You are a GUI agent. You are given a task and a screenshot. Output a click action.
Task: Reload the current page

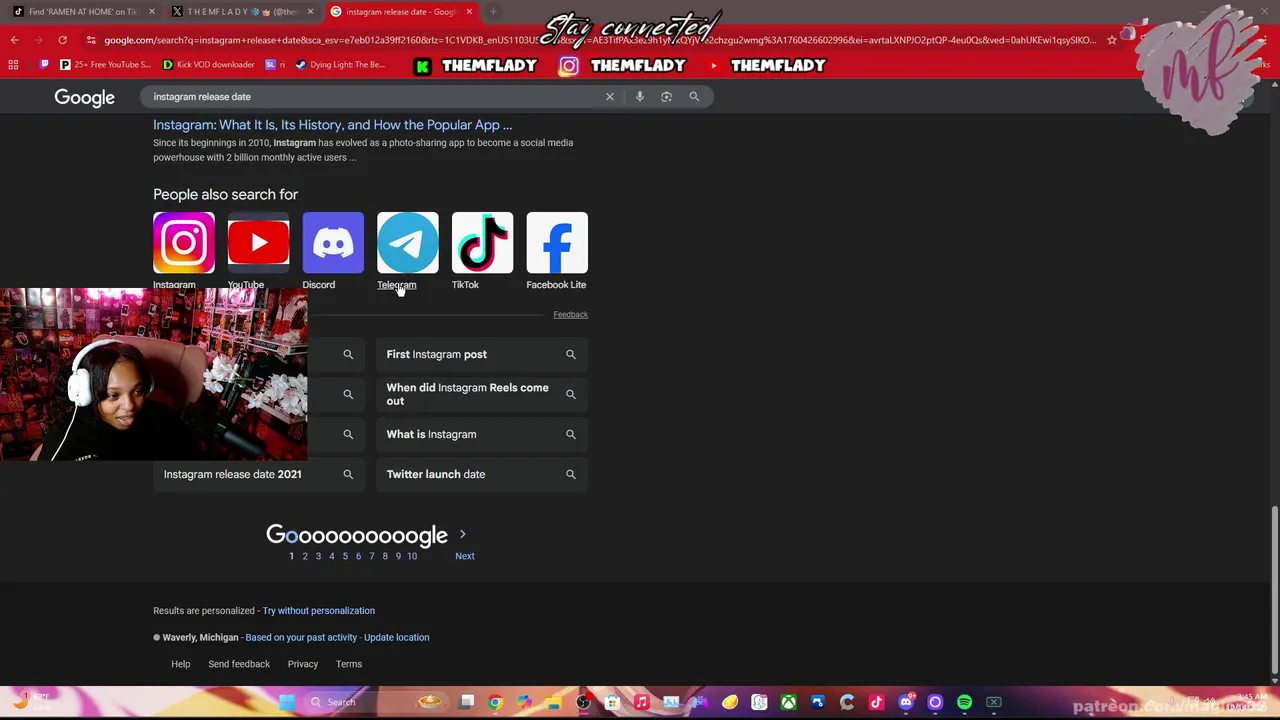pos(62,40)
